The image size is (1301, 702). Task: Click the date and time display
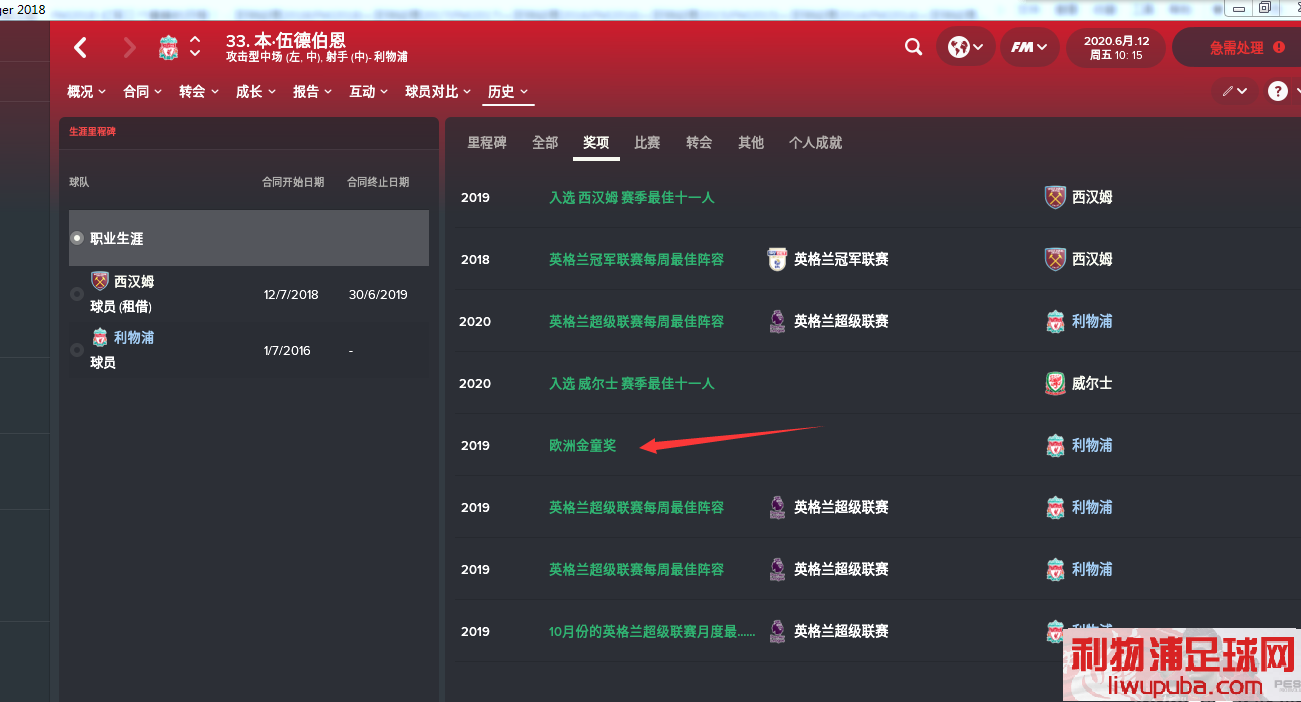[1116, 47]
